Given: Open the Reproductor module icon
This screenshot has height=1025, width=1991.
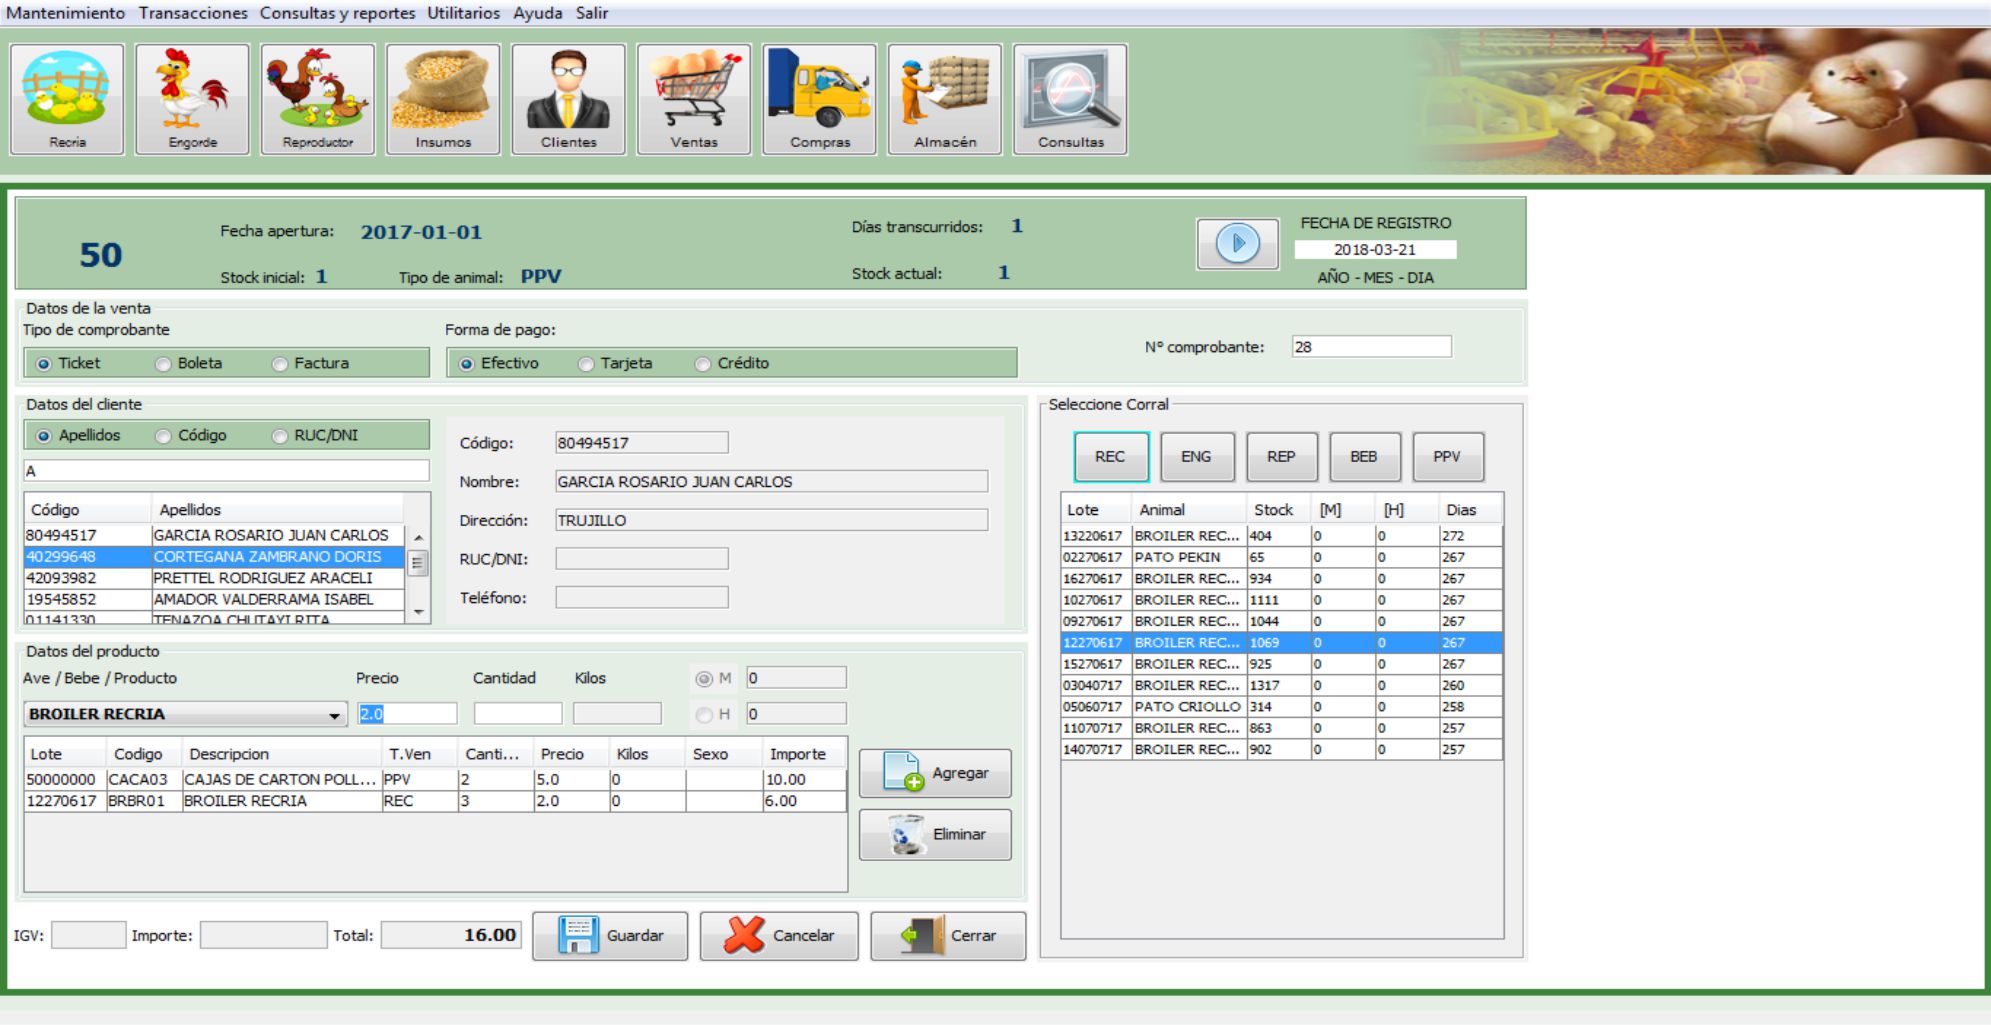Looking at the screenshot, I should tap(317, 99).
